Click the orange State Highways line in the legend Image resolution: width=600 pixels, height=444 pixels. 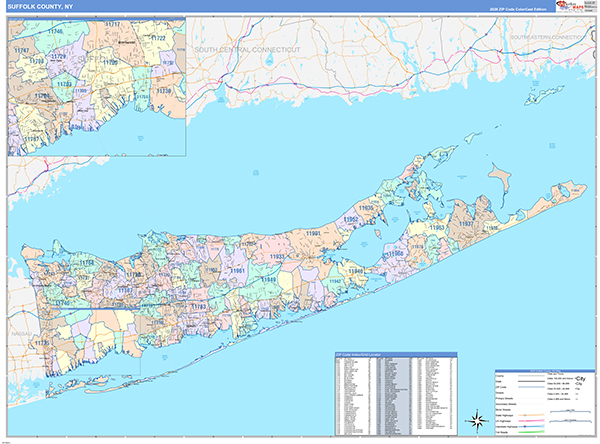pos(532,415)
